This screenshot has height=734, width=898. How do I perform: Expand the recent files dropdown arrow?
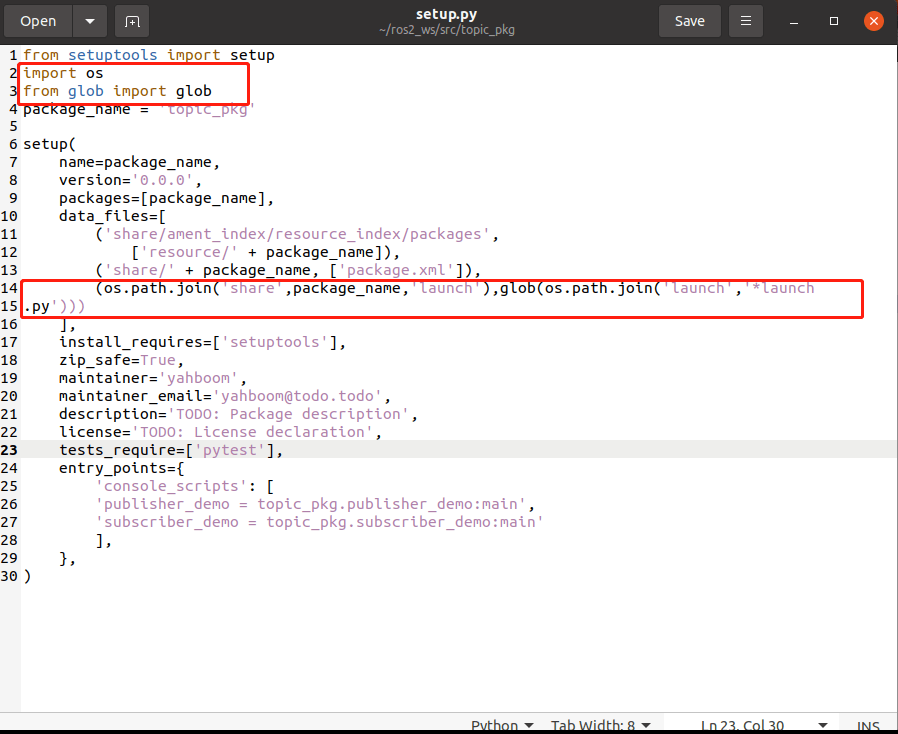point(90,21)
